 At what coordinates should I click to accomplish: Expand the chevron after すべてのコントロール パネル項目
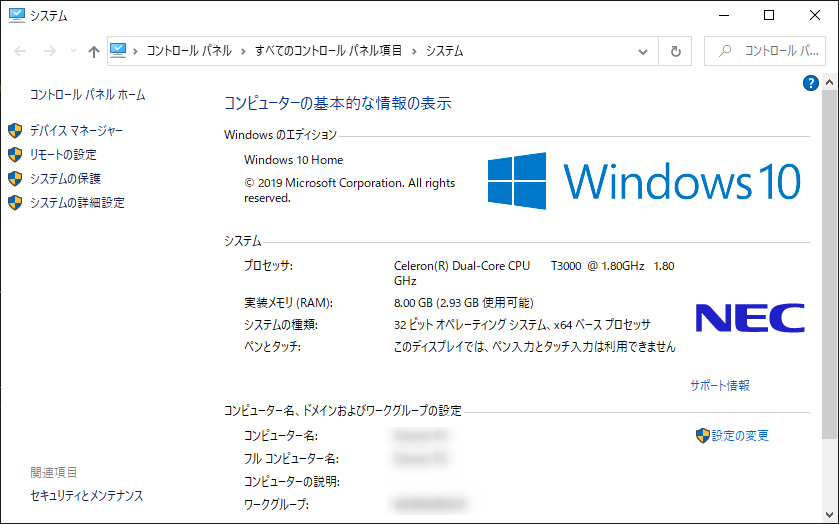[414, 51]
